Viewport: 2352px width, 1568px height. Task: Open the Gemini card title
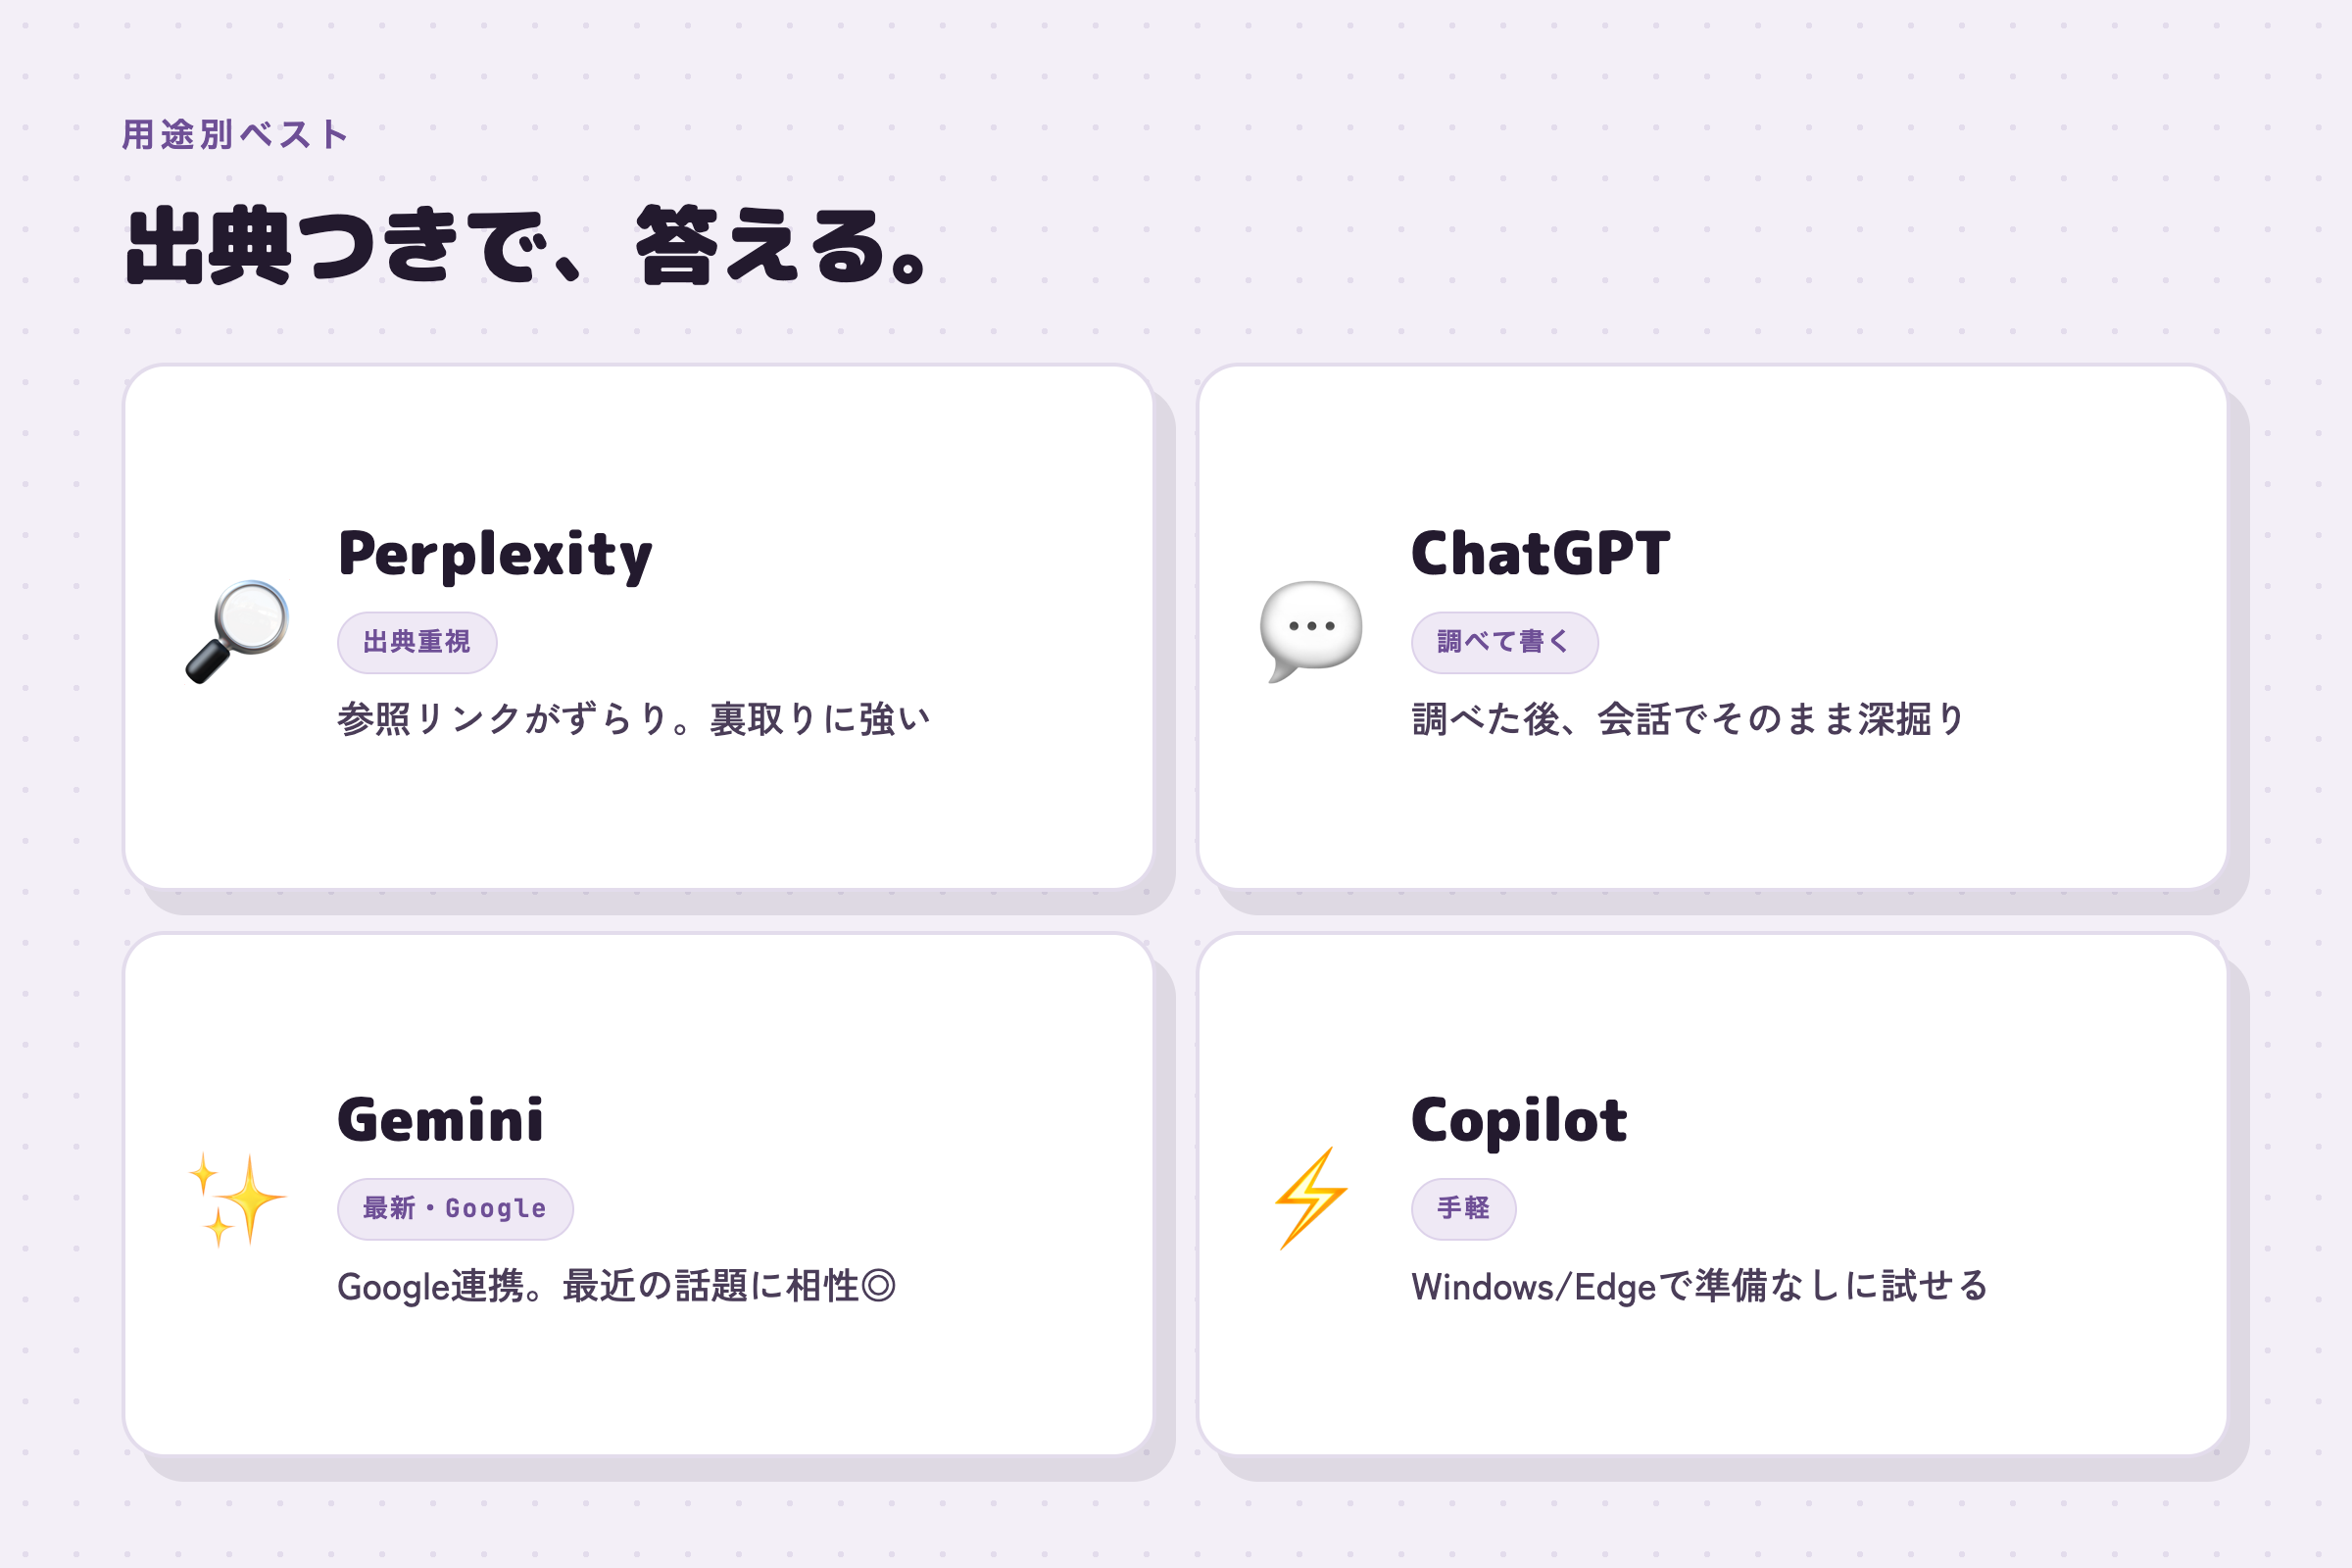(x=441, y=1120)
